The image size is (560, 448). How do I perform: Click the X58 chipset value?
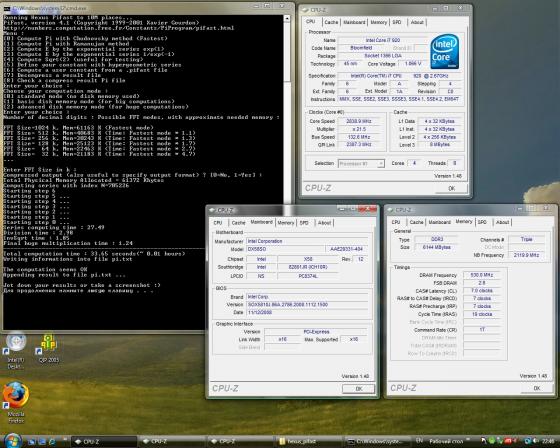tap(308, 259)
